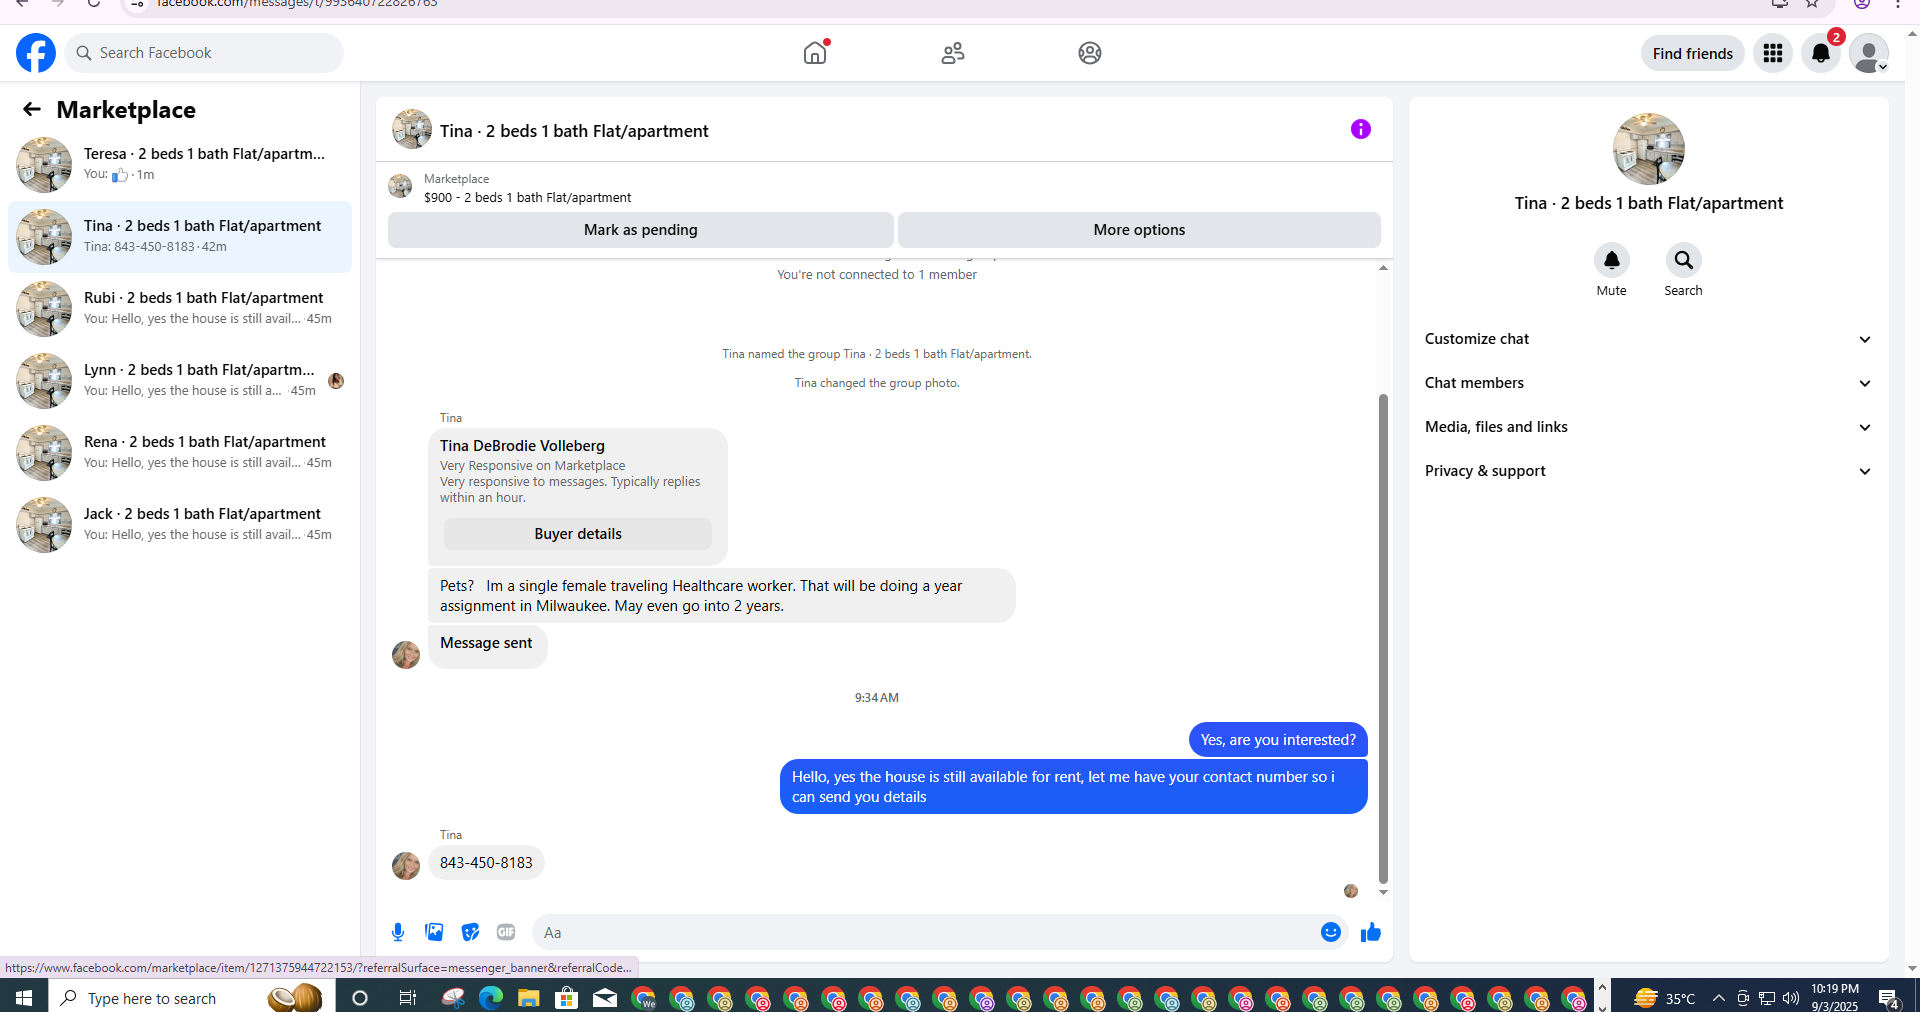Screen dimensions: 1920x1012
Task: Open weather widget showing 35°C
Action: 1665,998
